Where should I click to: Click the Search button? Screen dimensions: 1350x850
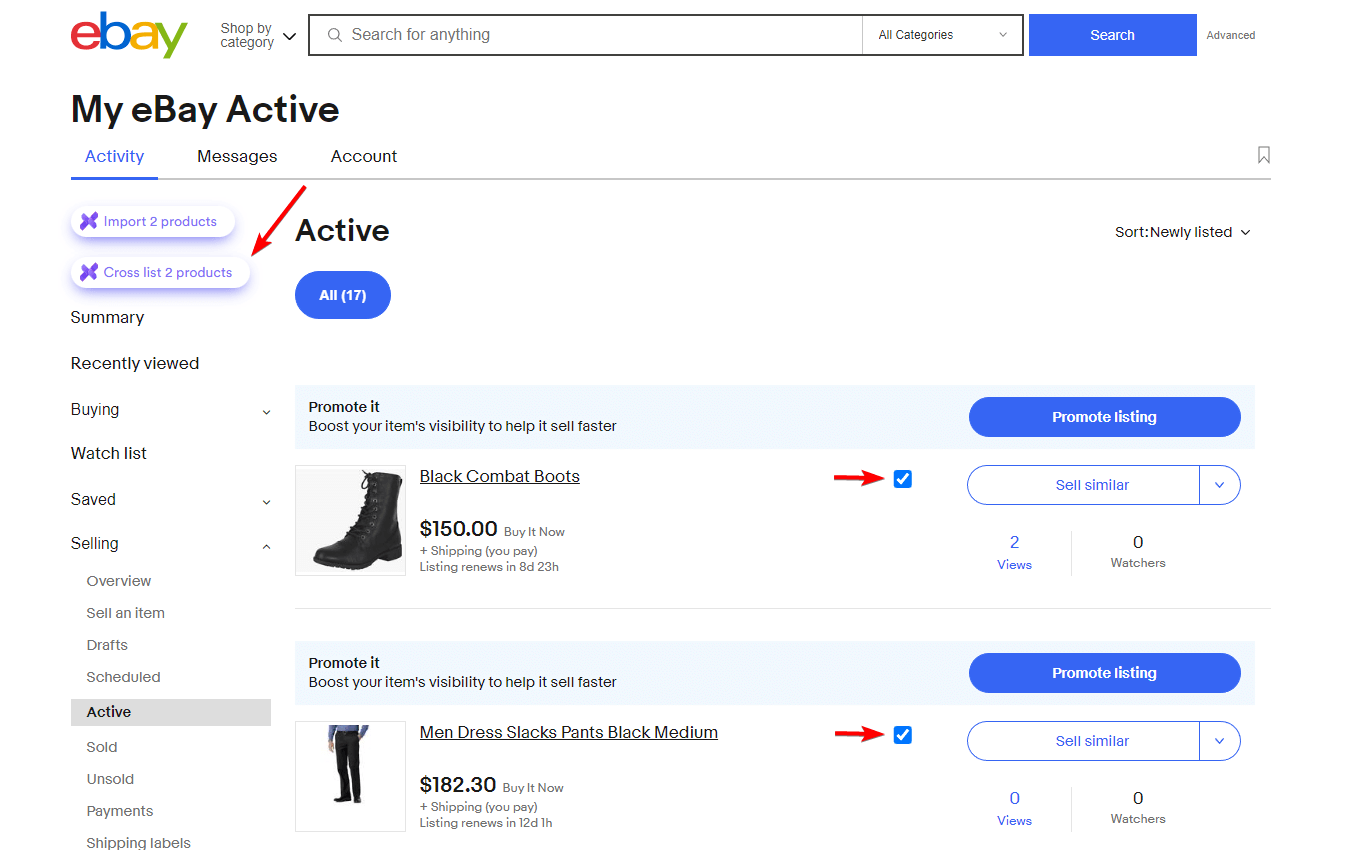point(1112,34)
